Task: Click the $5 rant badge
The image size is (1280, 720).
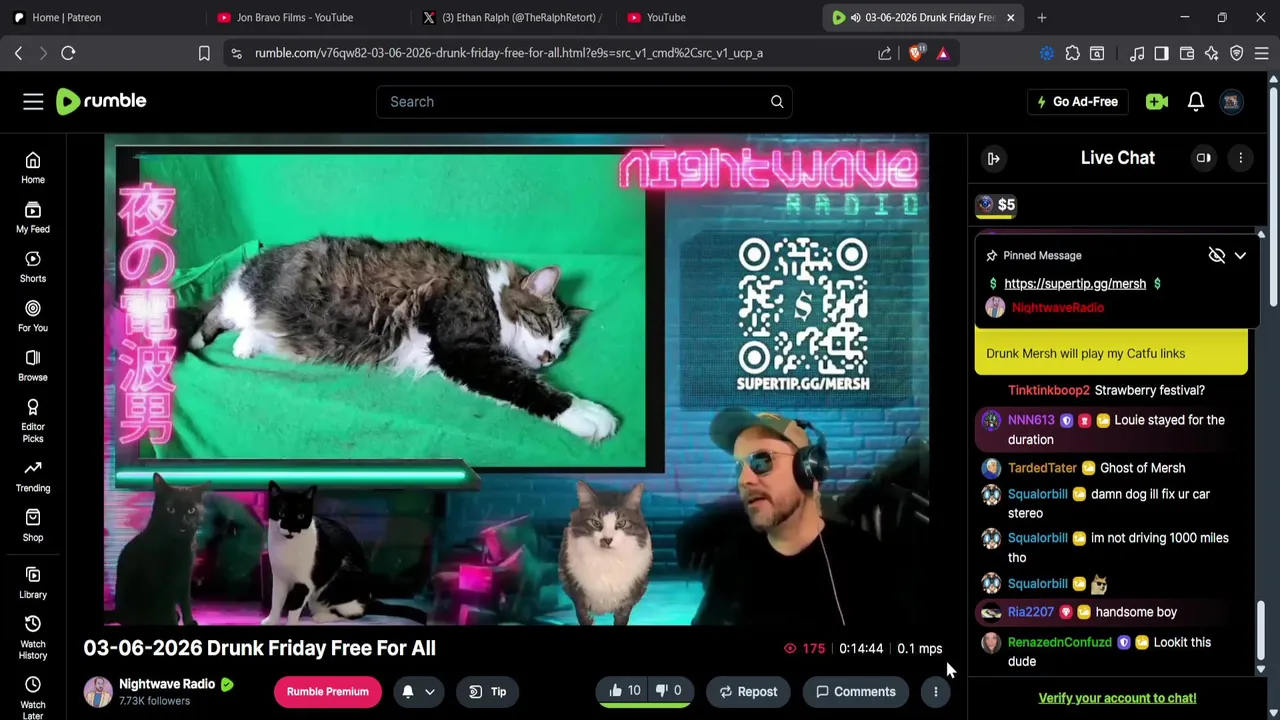Action: [x=997, y=205]
